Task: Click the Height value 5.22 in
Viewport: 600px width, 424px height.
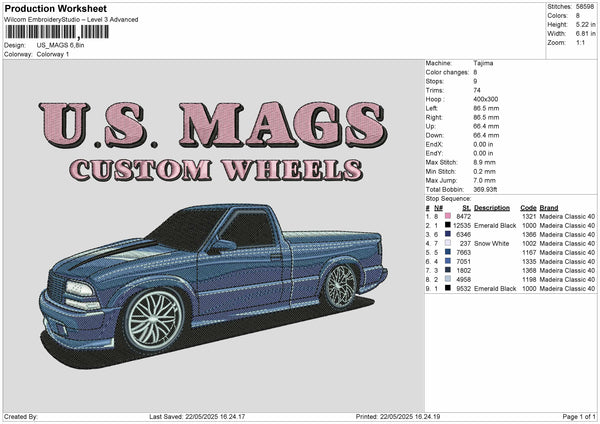Action: [585, 24]
